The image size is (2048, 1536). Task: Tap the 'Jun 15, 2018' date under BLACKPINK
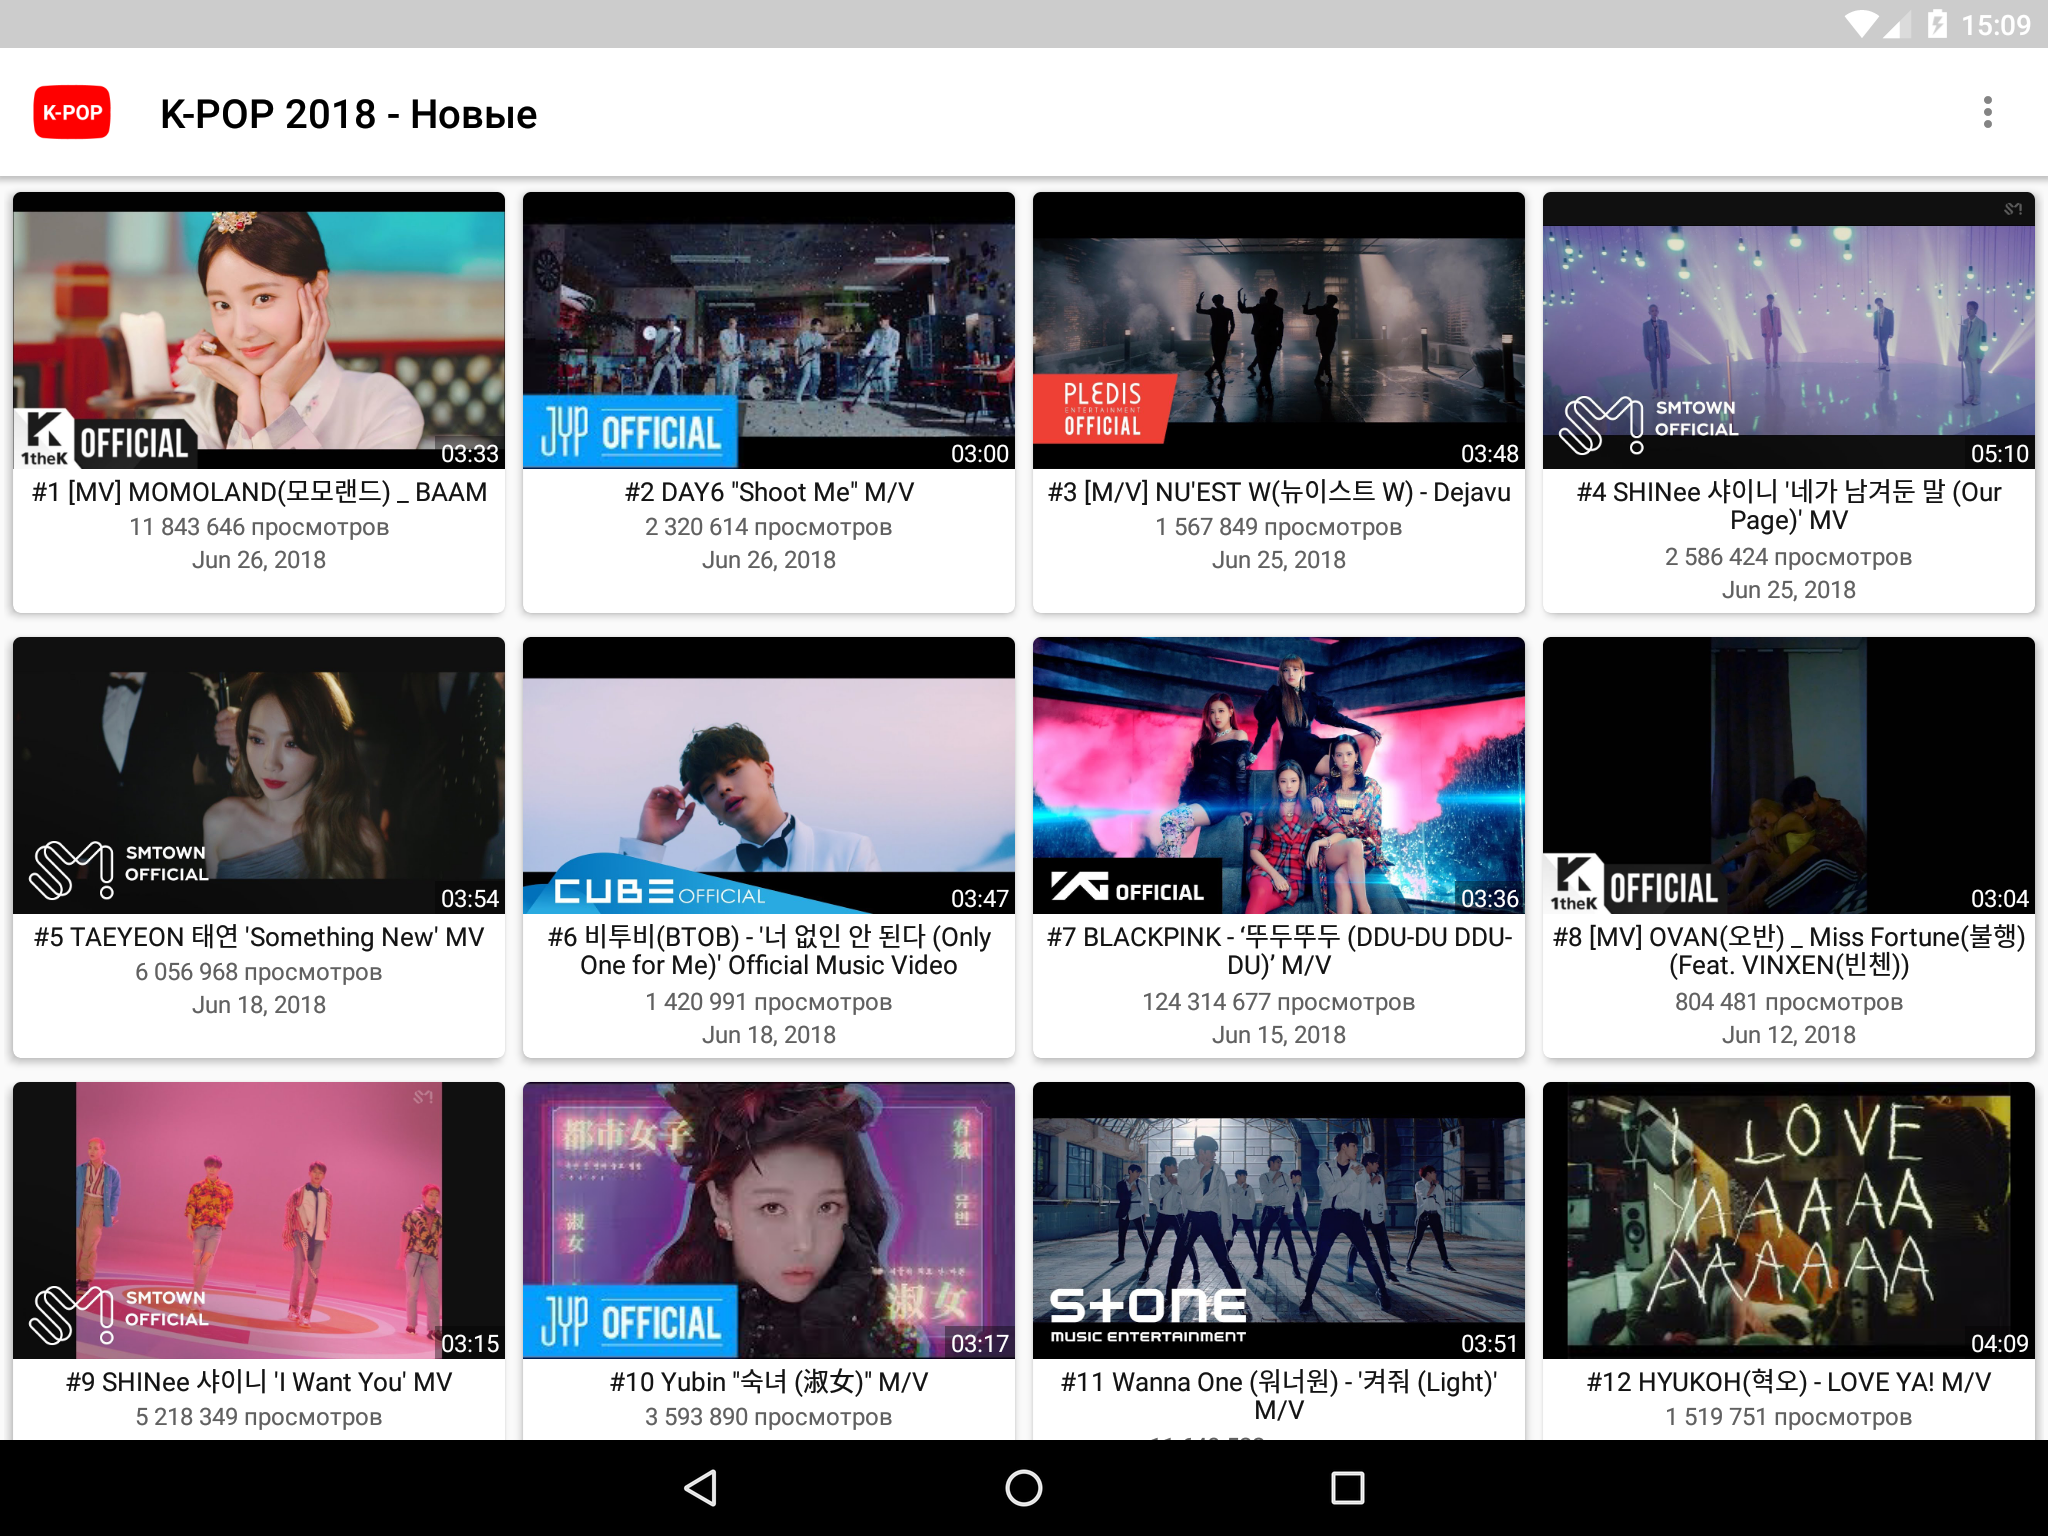(1279, 1035)
